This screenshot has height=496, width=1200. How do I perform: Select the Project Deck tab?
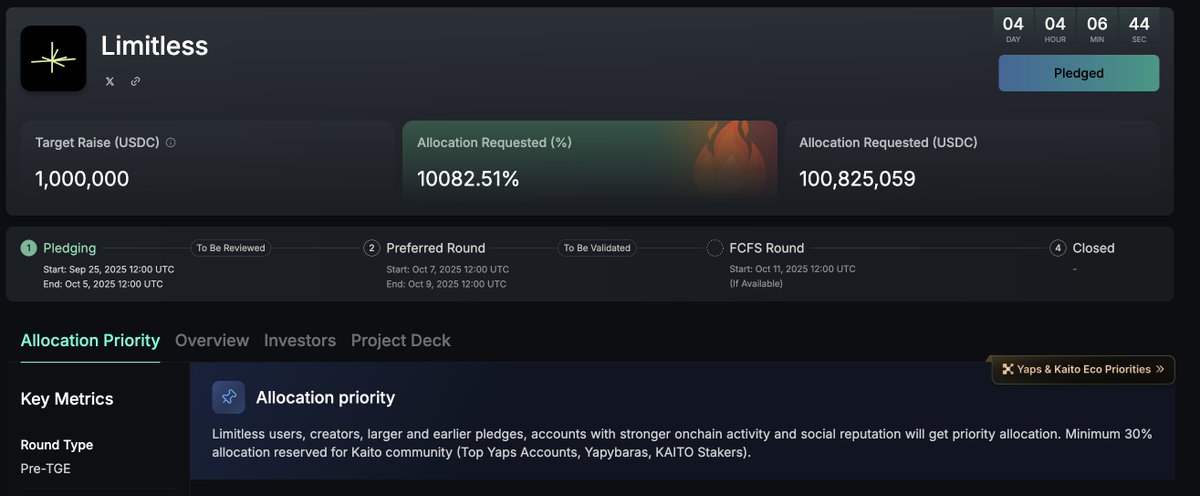pos(400,340)
